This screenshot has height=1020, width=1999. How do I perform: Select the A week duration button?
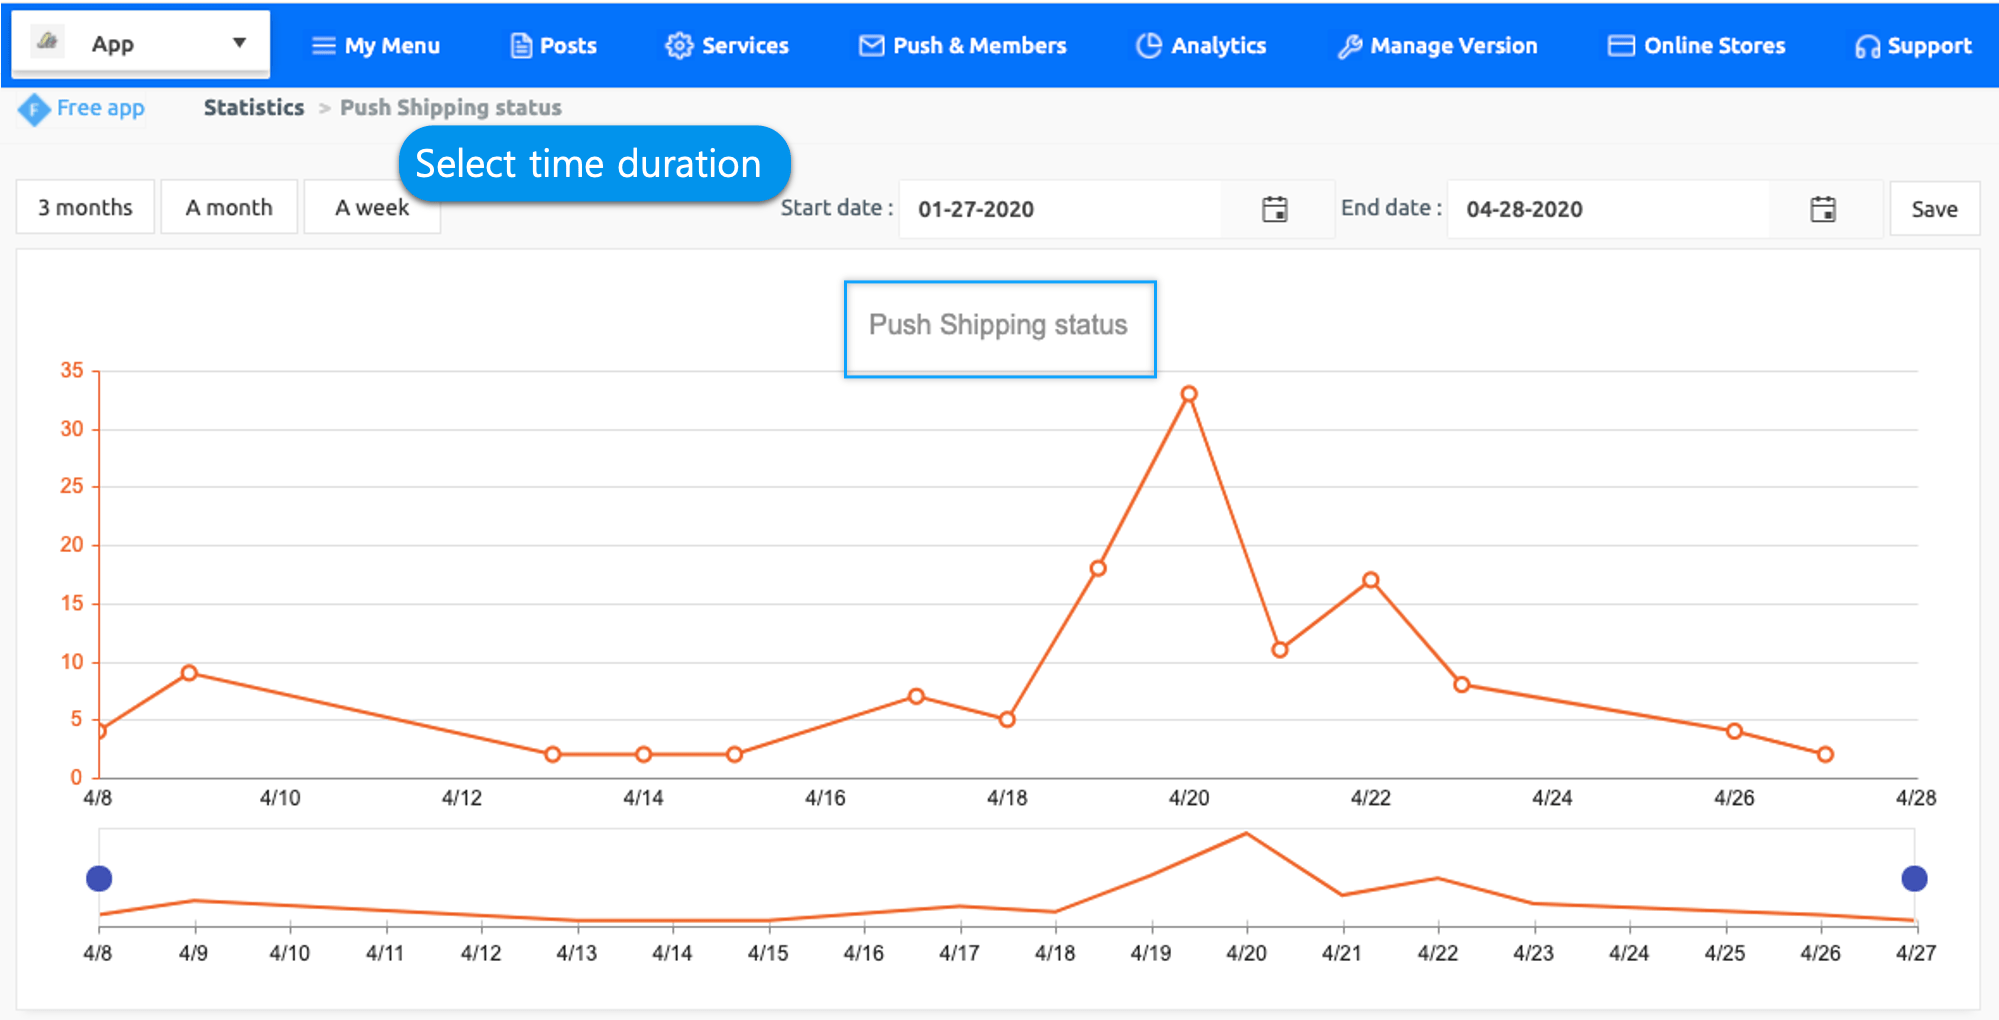[371, 208]
